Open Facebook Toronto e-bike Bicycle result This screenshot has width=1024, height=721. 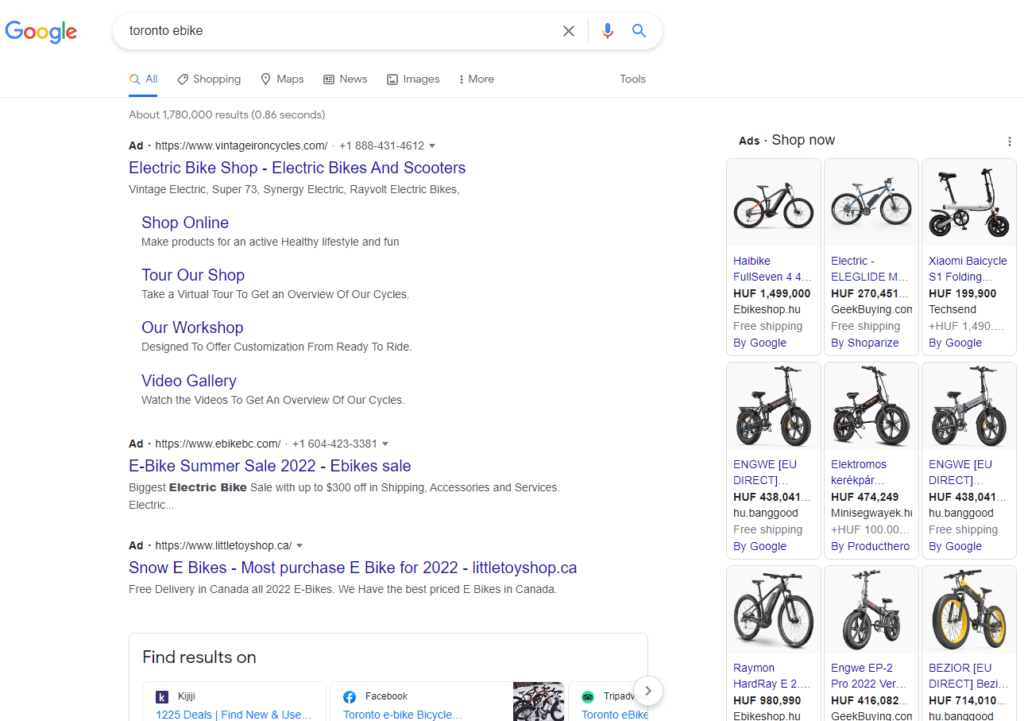pyautogui.click(x=403, y=714)
